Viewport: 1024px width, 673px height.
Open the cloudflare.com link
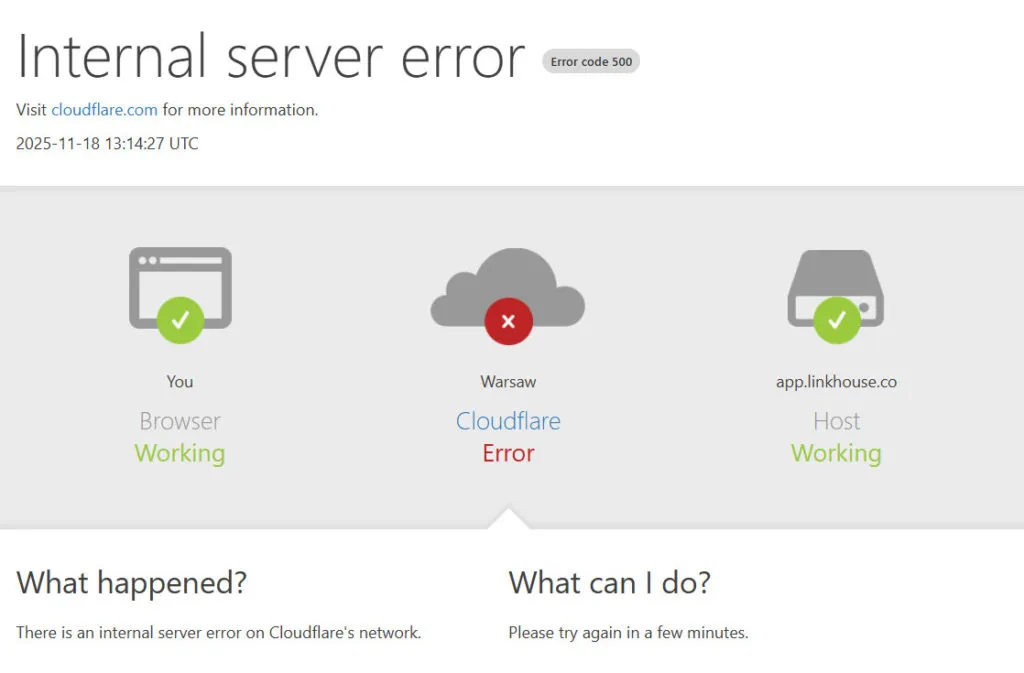coord(104,110)
